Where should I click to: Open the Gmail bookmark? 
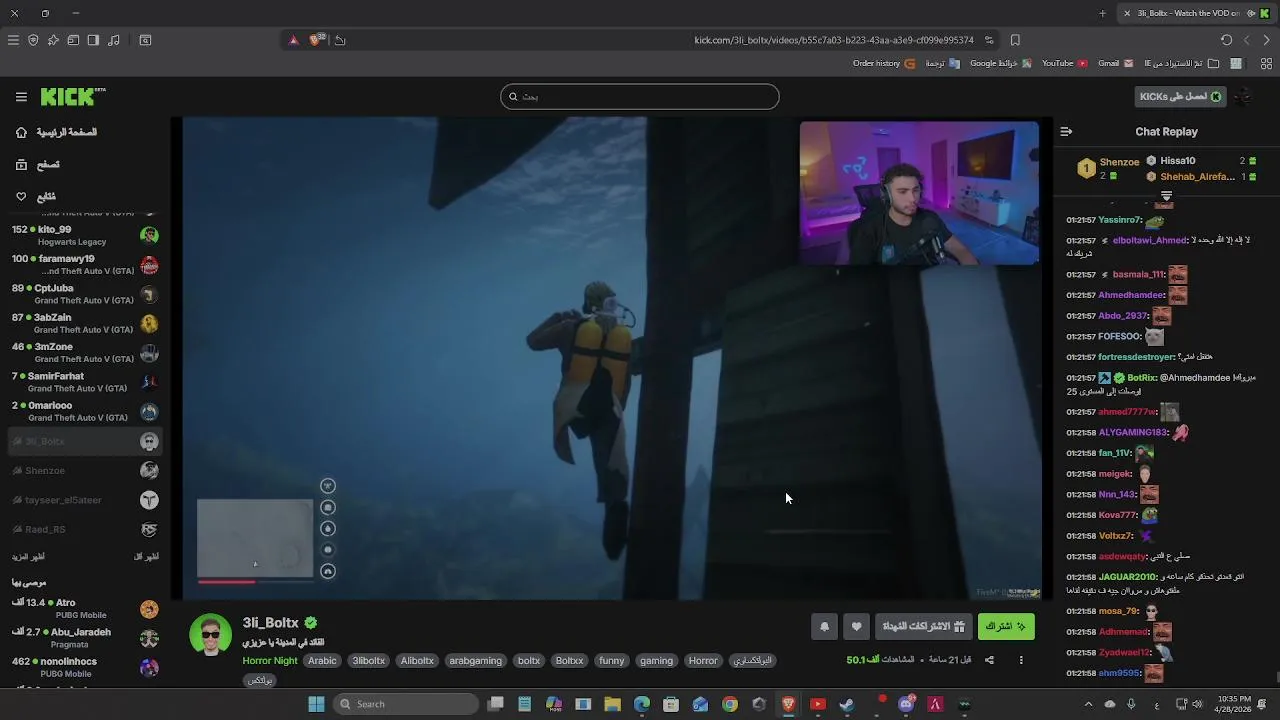1116,63
